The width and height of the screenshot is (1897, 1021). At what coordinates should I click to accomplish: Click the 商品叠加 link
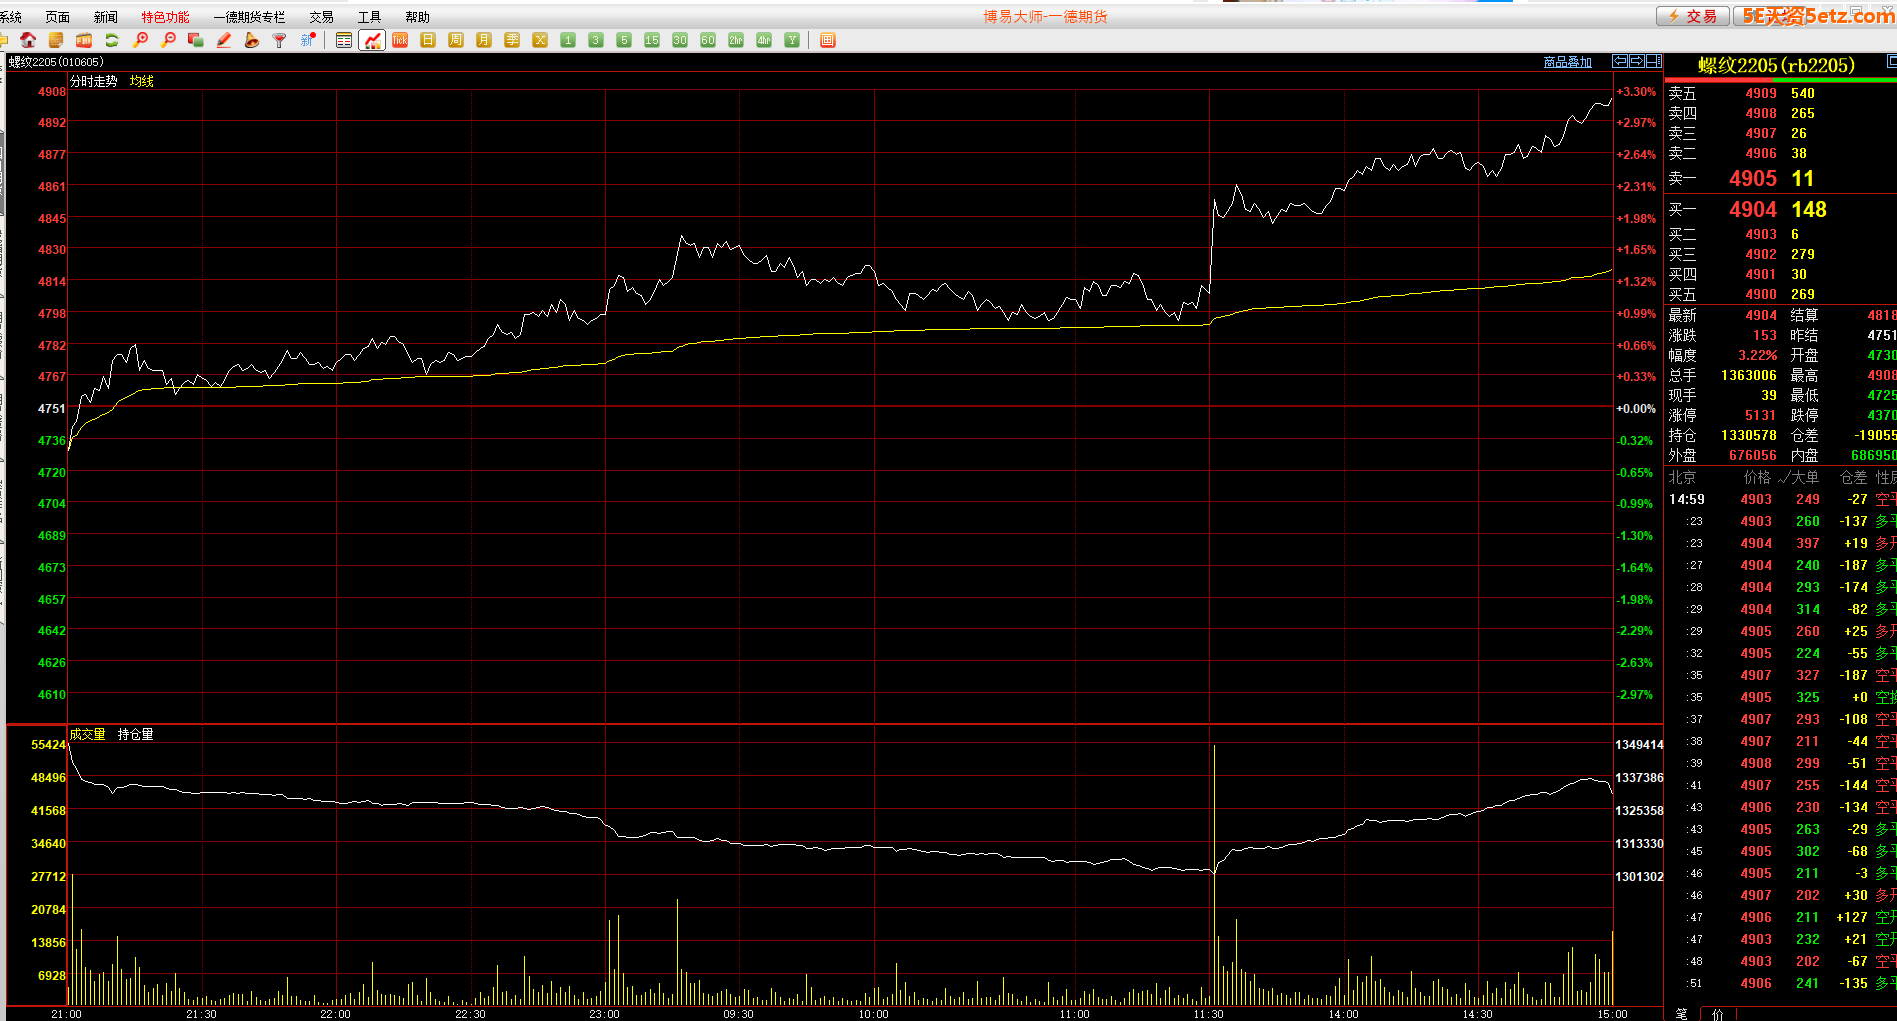[1567, 62]
